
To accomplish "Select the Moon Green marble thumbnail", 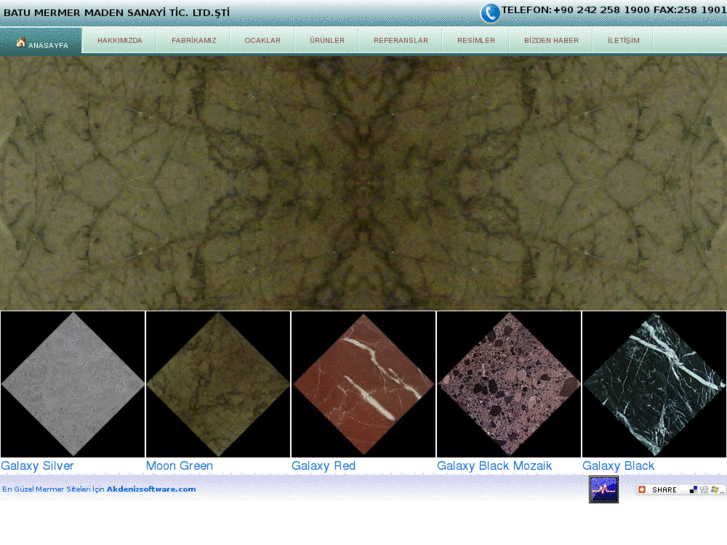I will 218,384.
